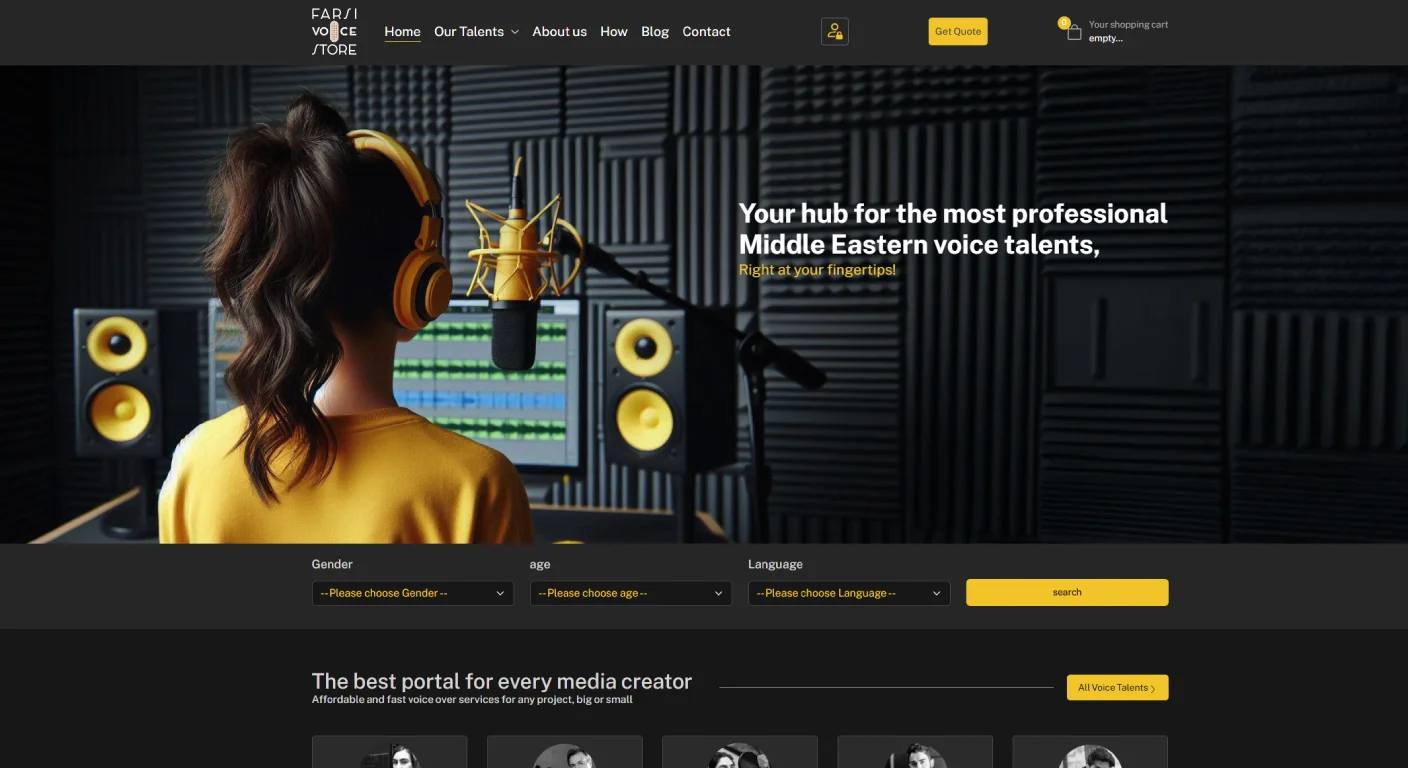Click the 'Language' field label
1408x768 pixels.
(775, 564)
